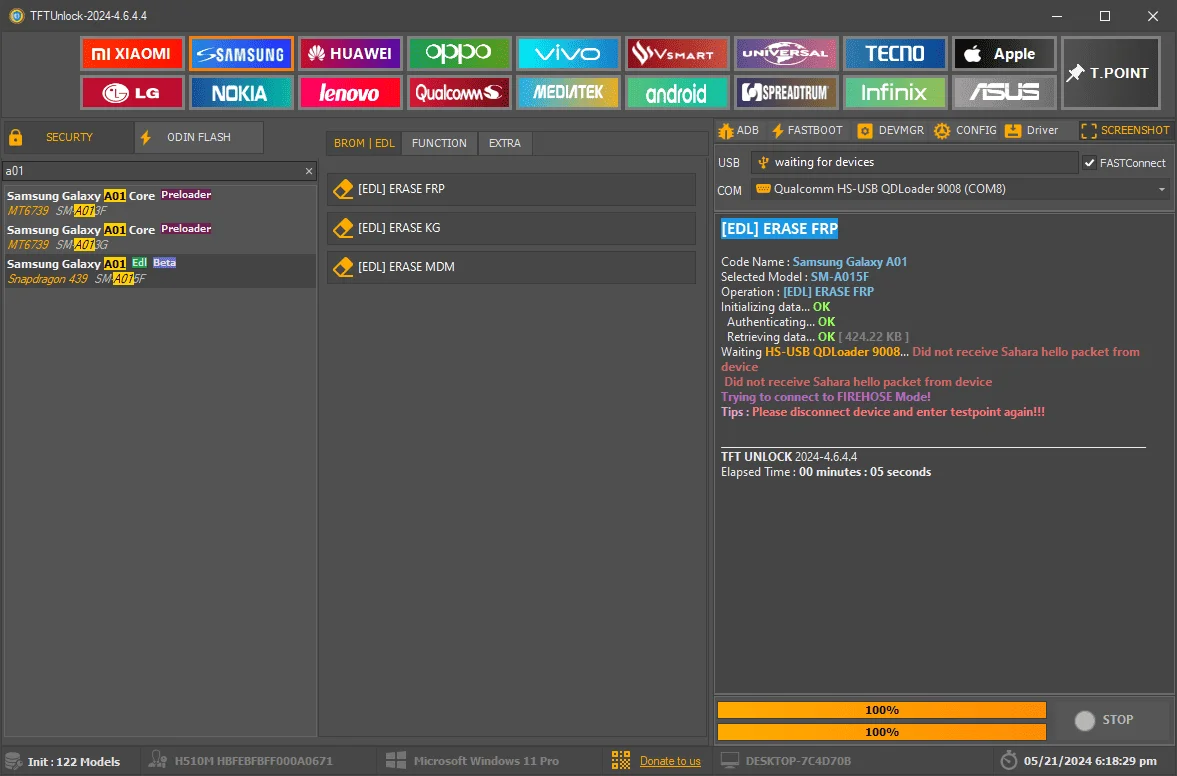Click the Trying to connect to FIREHOSE Mode line

(826, 397)
